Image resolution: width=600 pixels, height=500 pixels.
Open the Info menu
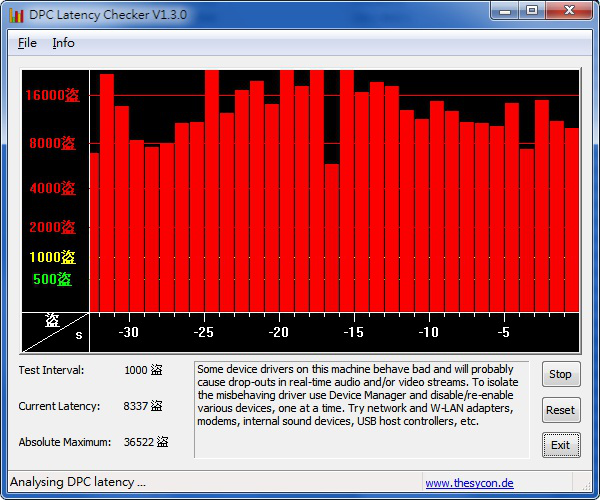click(x=63, y=43)
